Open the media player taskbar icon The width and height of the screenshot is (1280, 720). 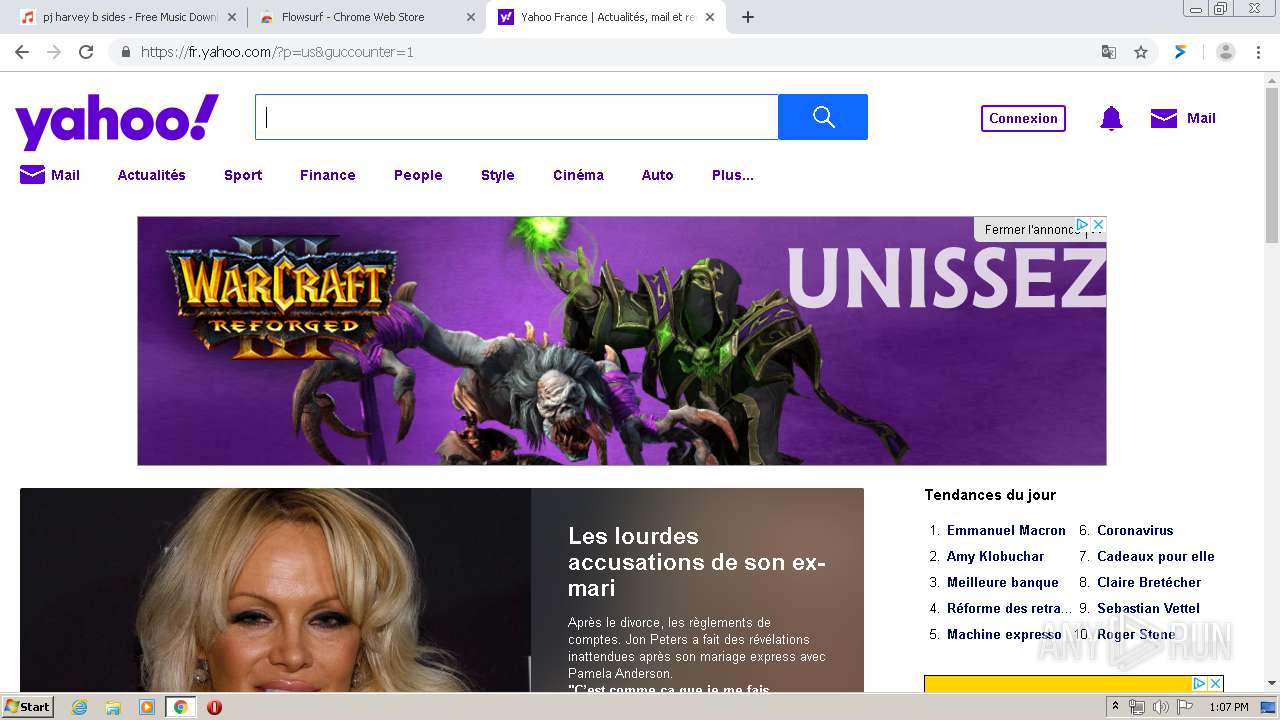(x=147, y=707)
